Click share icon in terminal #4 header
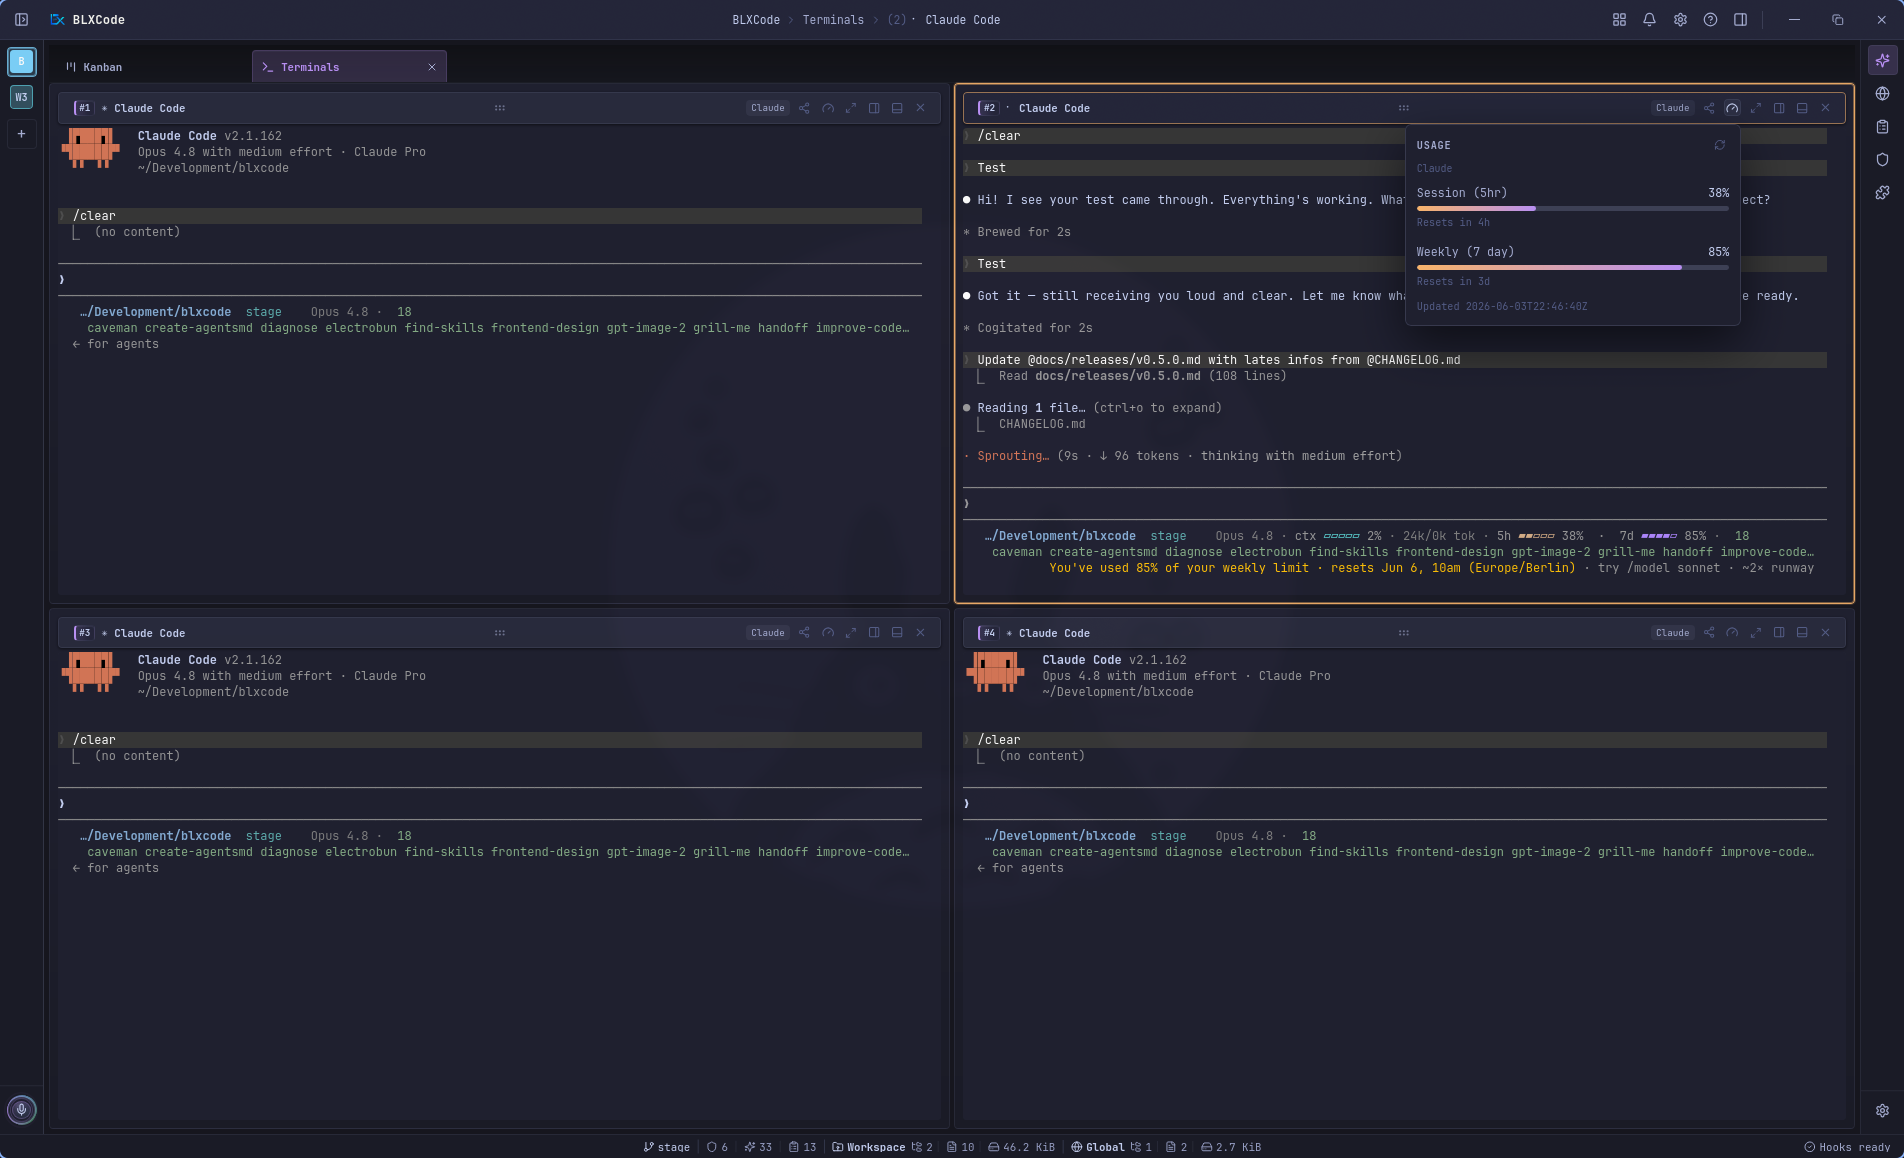Screen dimensions: 1904x1158 tap(1709, 633)
